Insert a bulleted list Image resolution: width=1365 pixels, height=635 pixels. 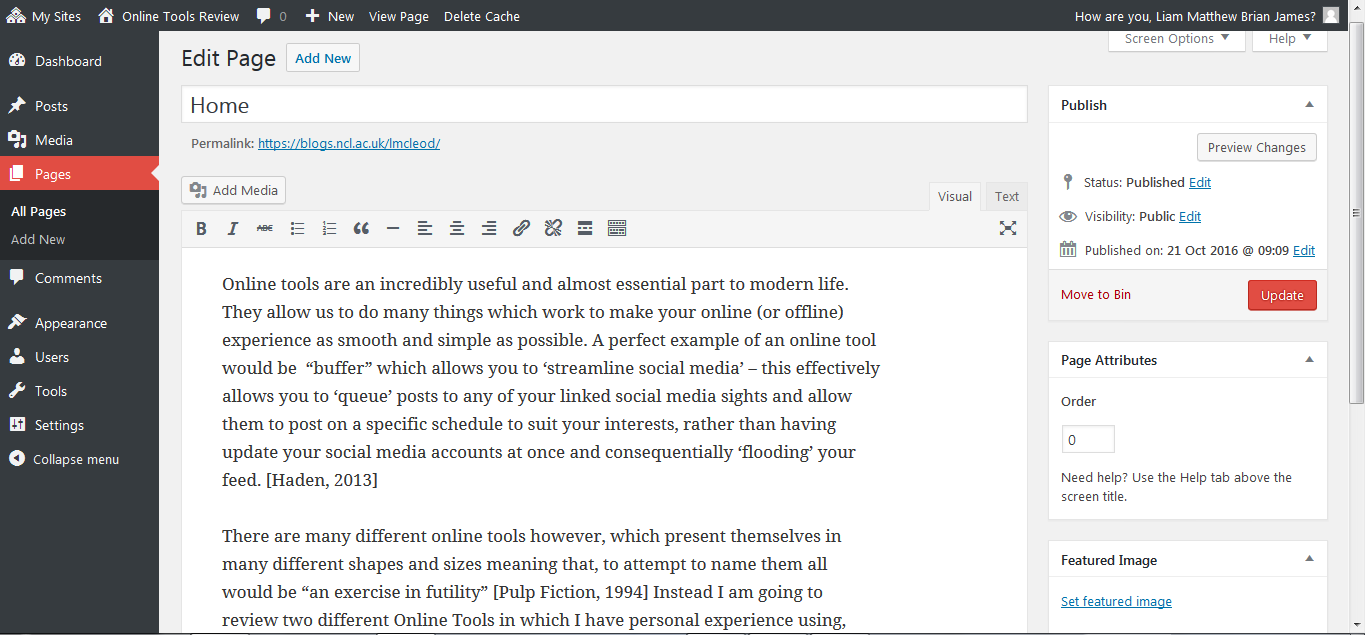click(x=297, y=229)
